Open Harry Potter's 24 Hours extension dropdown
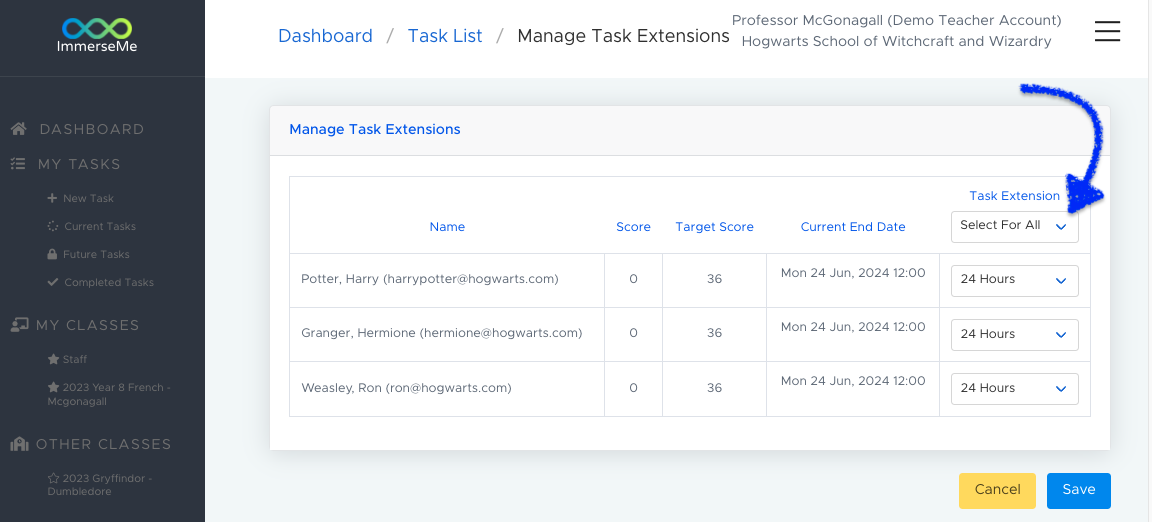 [1015, 280]
